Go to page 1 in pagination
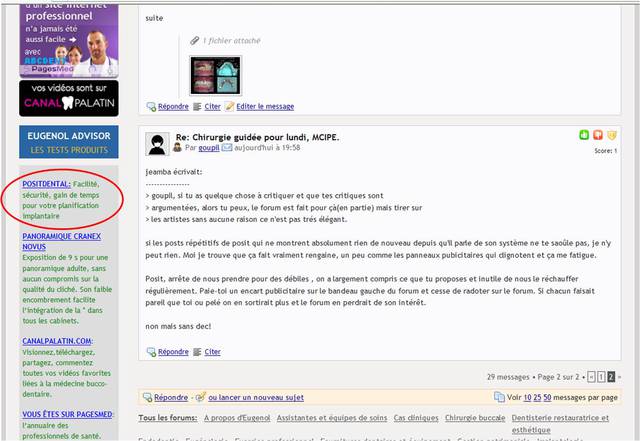Viewport: 640px width, 441px height. 602,377
